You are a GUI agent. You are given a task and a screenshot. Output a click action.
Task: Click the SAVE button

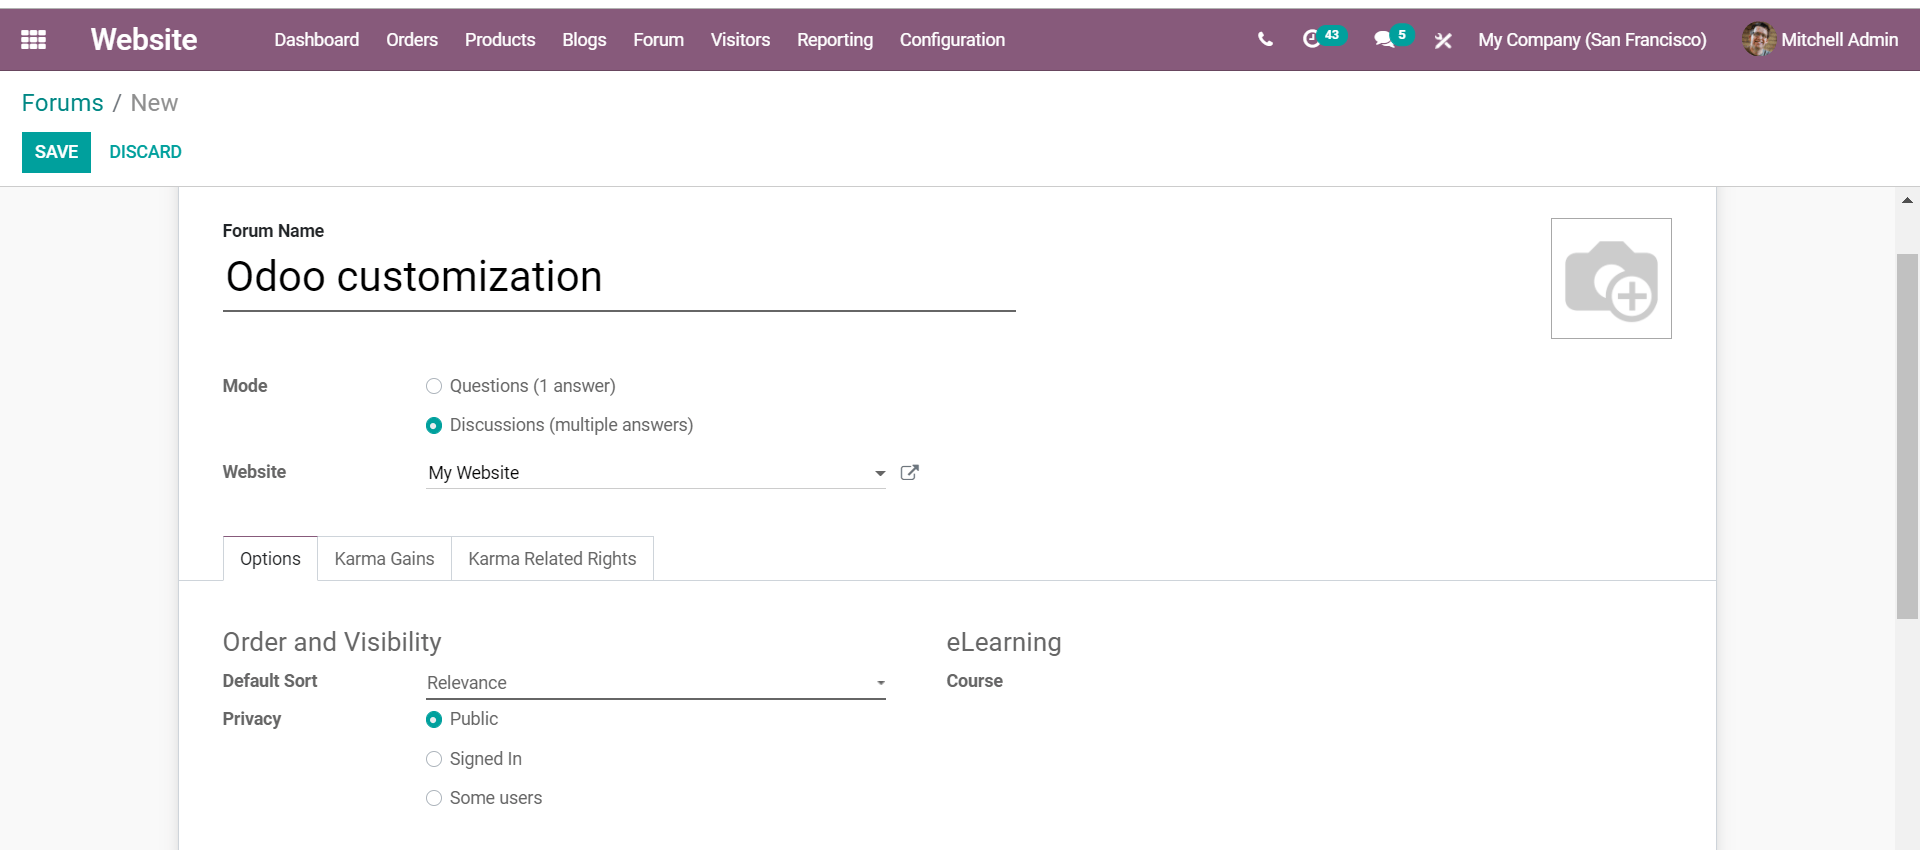pyautogui.click(x=56, y=152)
